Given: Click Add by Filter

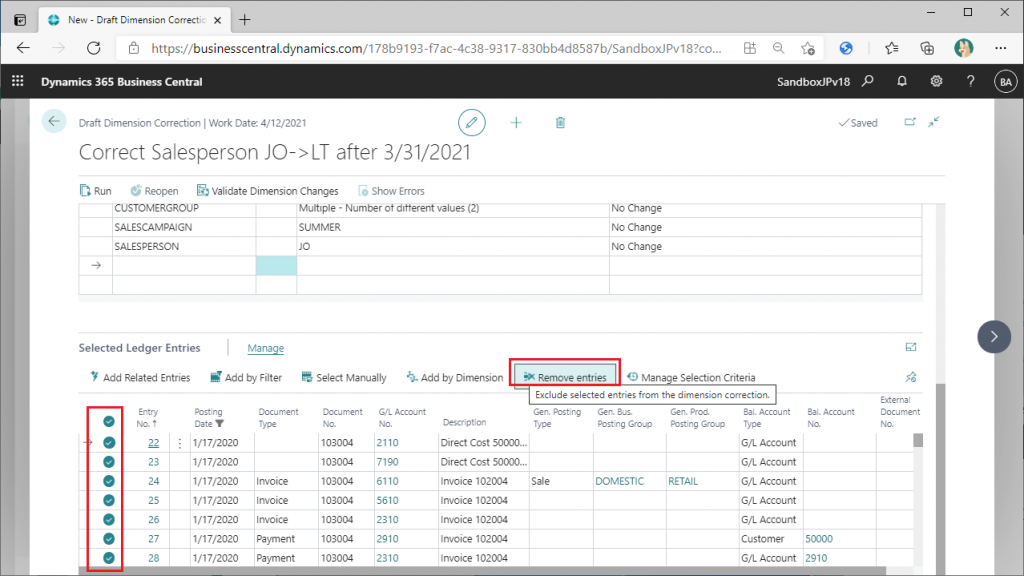Looking at the screenshot, I should [246, 377].
